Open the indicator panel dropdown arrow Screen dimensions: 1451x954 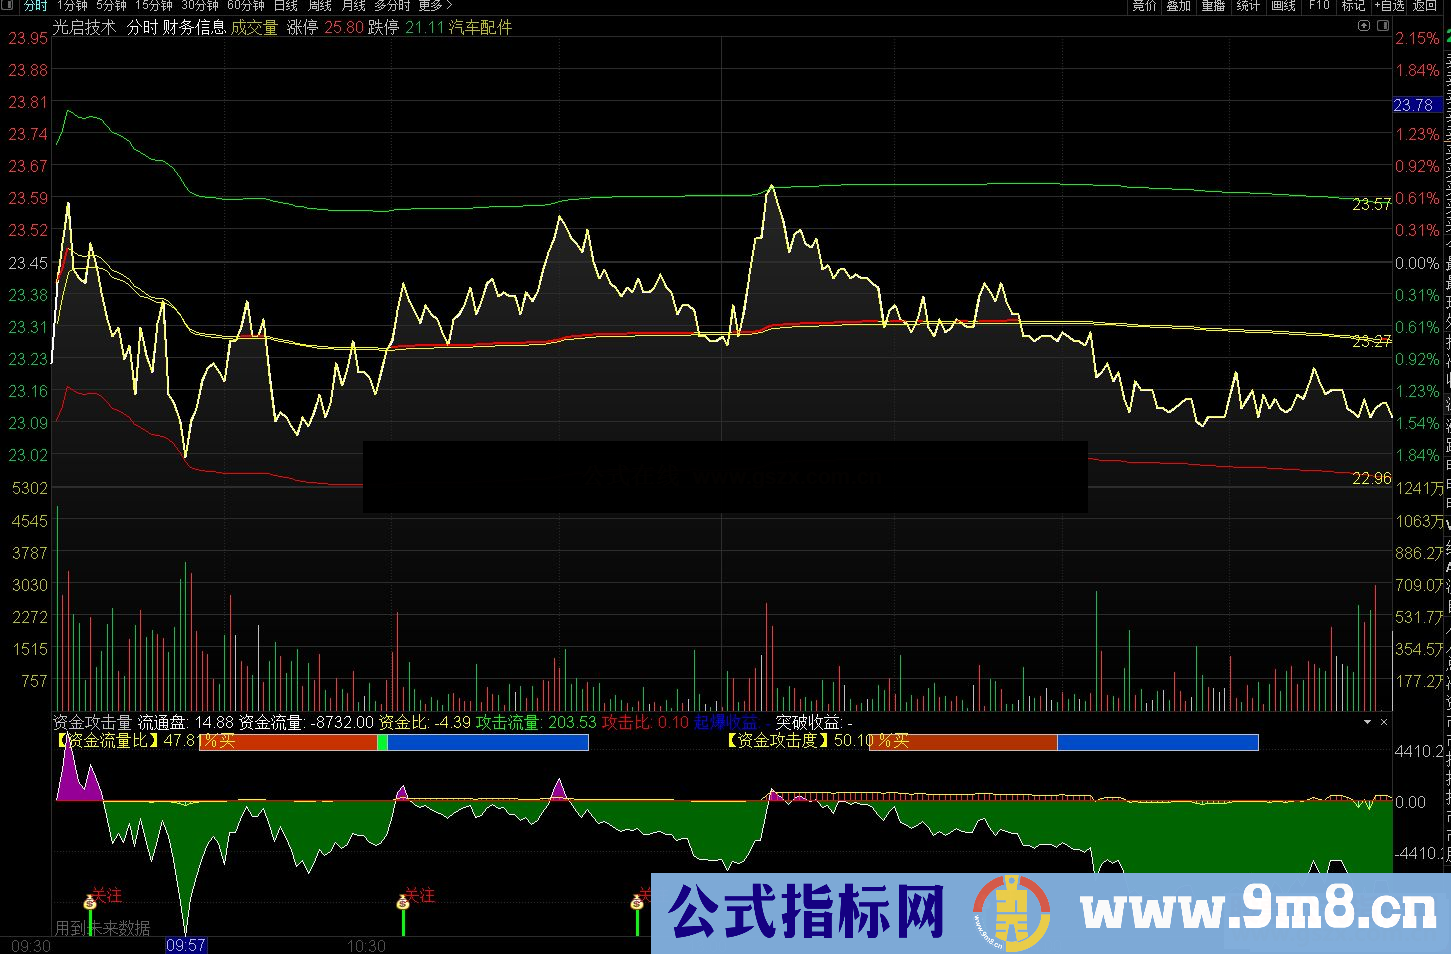(x=1367, y=721)
